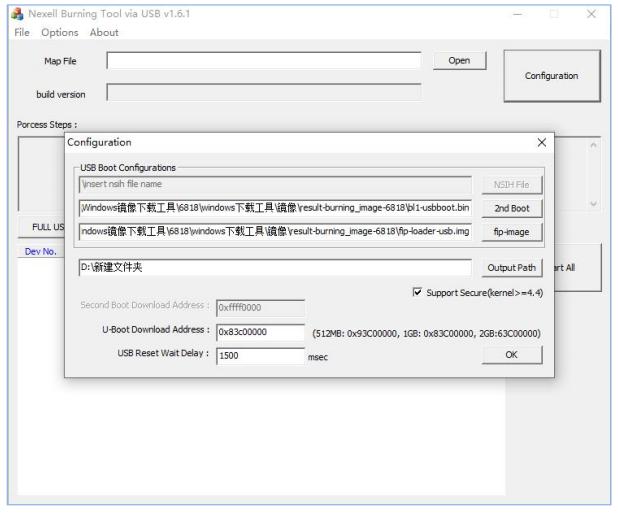Viewport: 618px width, 513px height.
Task: Open the About menu
Action: tap(104, 32)
